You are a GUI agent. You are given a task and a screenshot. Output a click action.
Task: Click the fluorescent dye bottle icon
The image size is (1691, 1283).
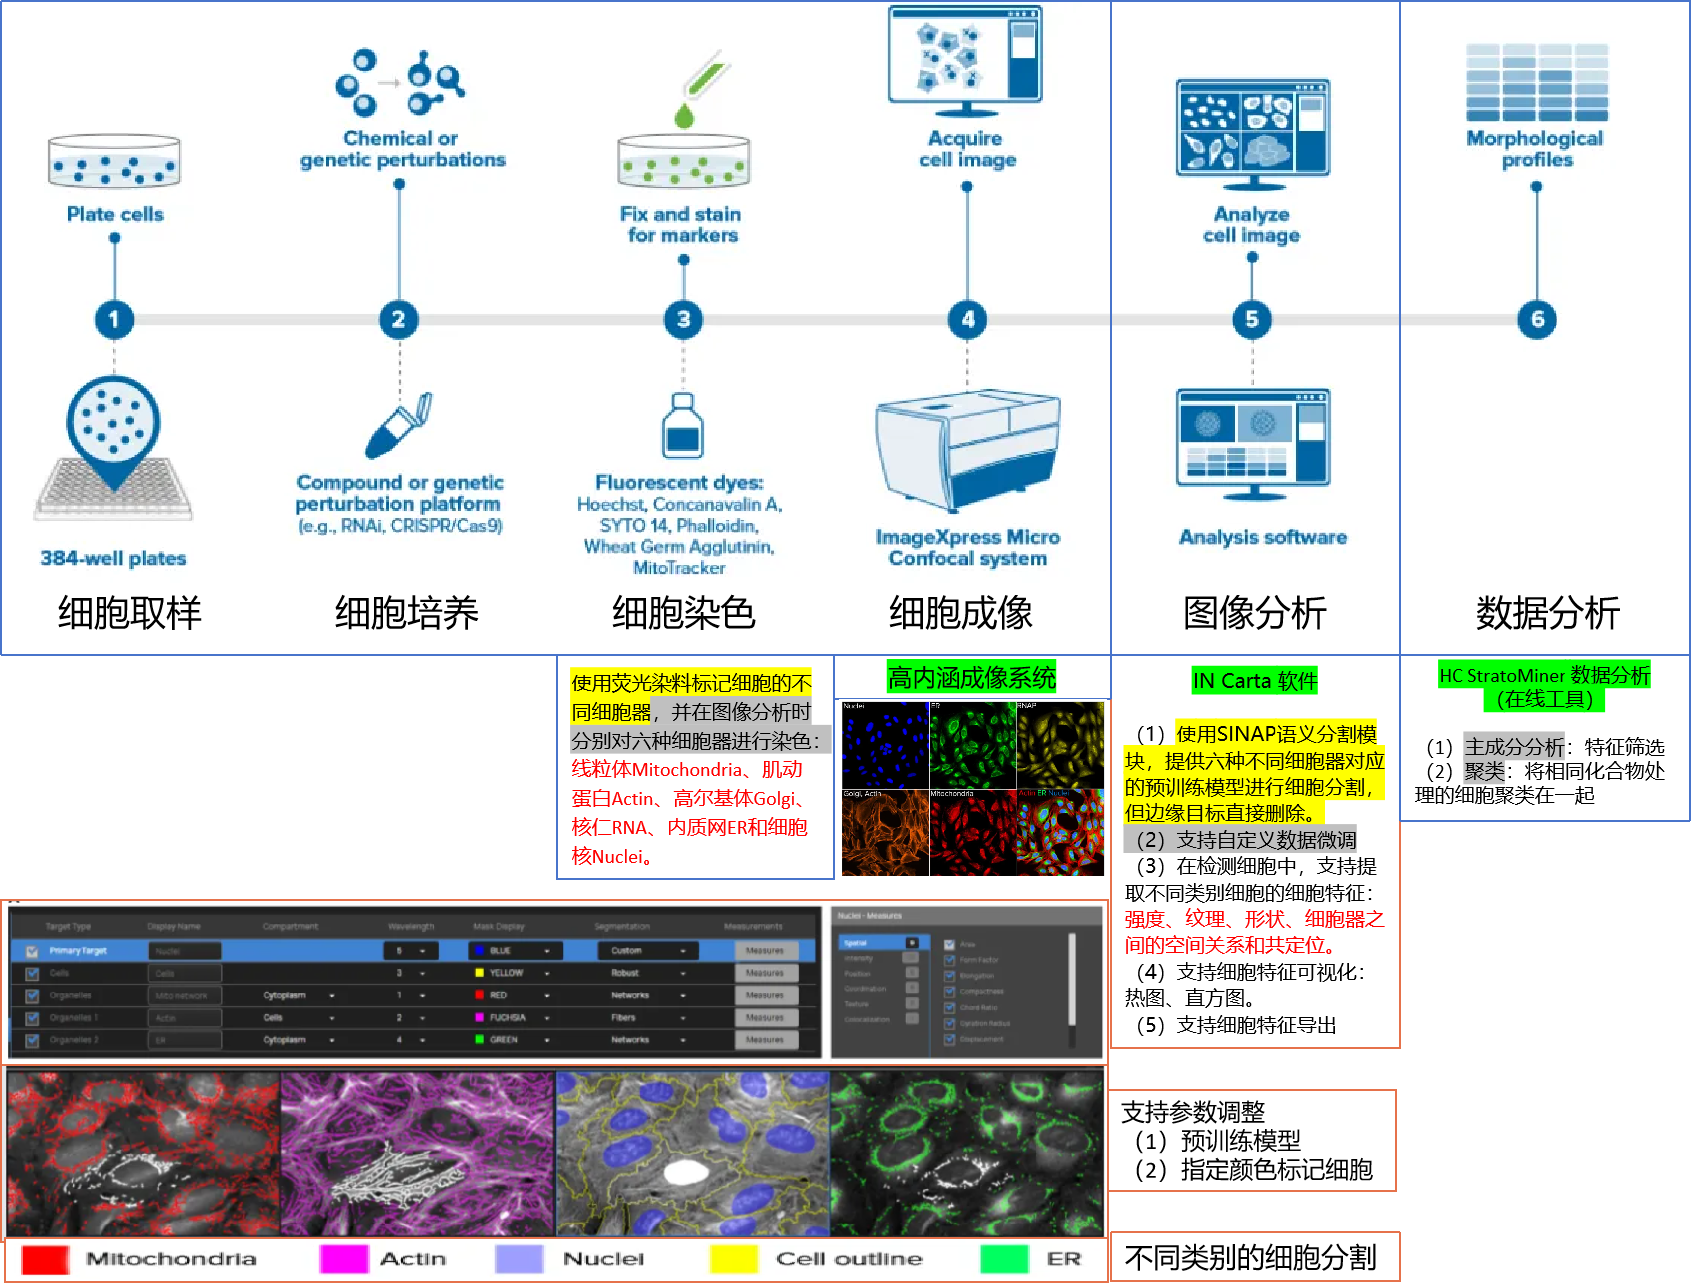[x=683, y=425]
